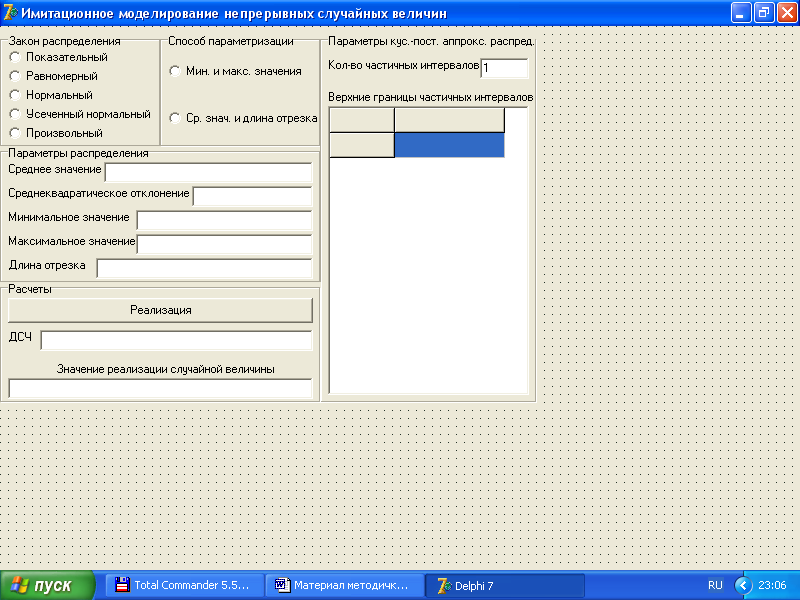
Task: Switch to Материал методичк... Word document
Action: [345, 585]
